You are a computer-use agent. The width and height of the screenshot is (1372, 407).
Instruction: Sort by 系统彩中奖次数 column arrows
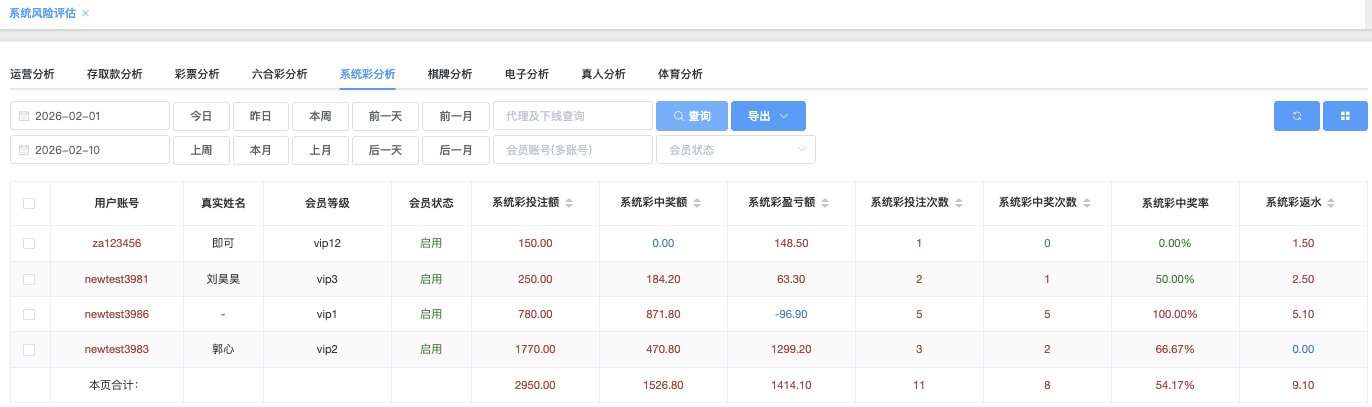click(x=1087, y=203)
